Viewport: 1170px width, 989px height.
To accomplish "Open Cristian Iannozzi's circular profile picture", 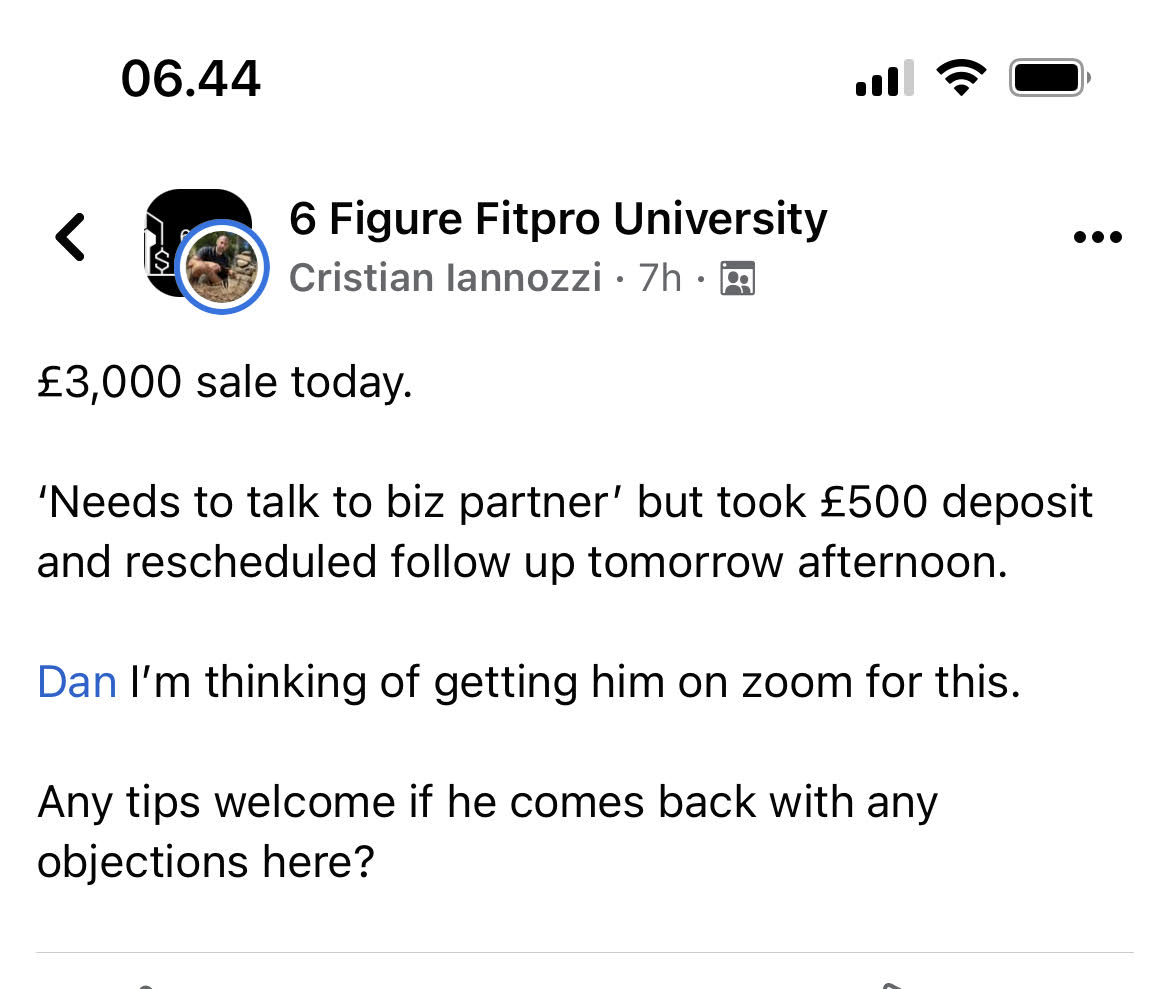I will click(x=222, y=267).
